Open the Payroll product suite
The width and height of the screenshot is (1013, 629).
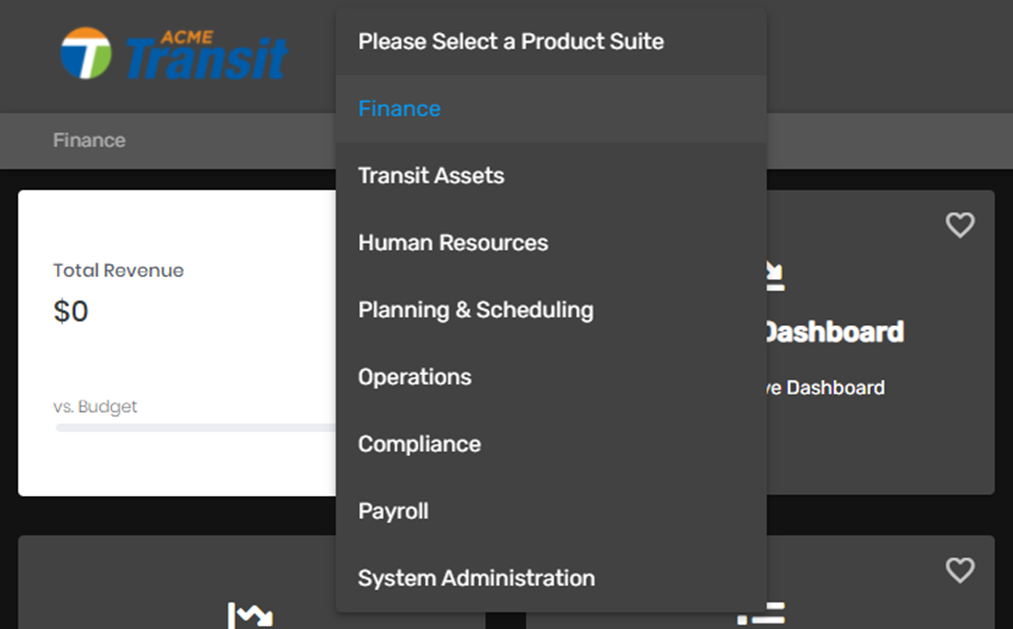(393, 511)
